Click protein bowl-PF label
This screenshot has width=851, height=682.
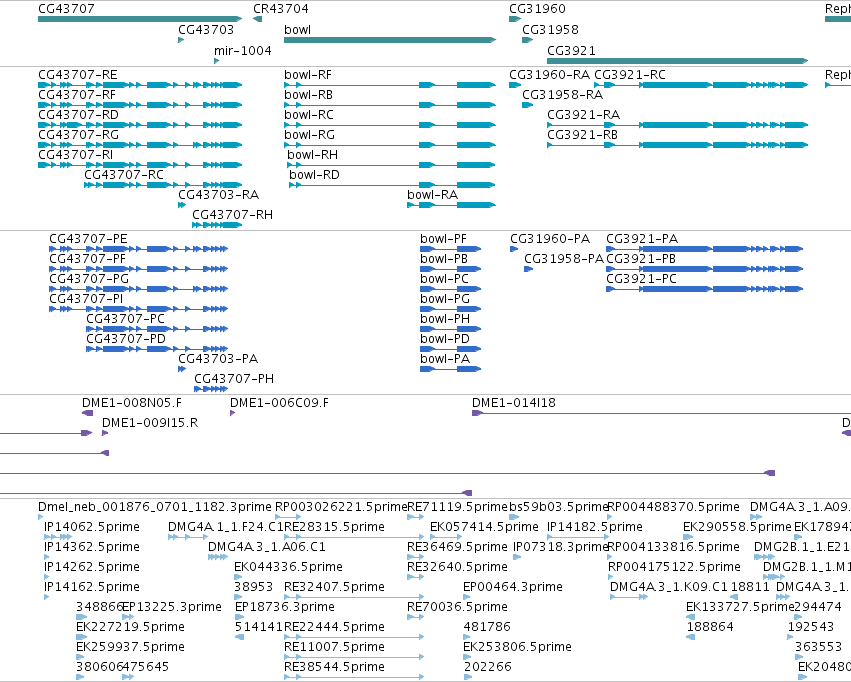(443, 239)
